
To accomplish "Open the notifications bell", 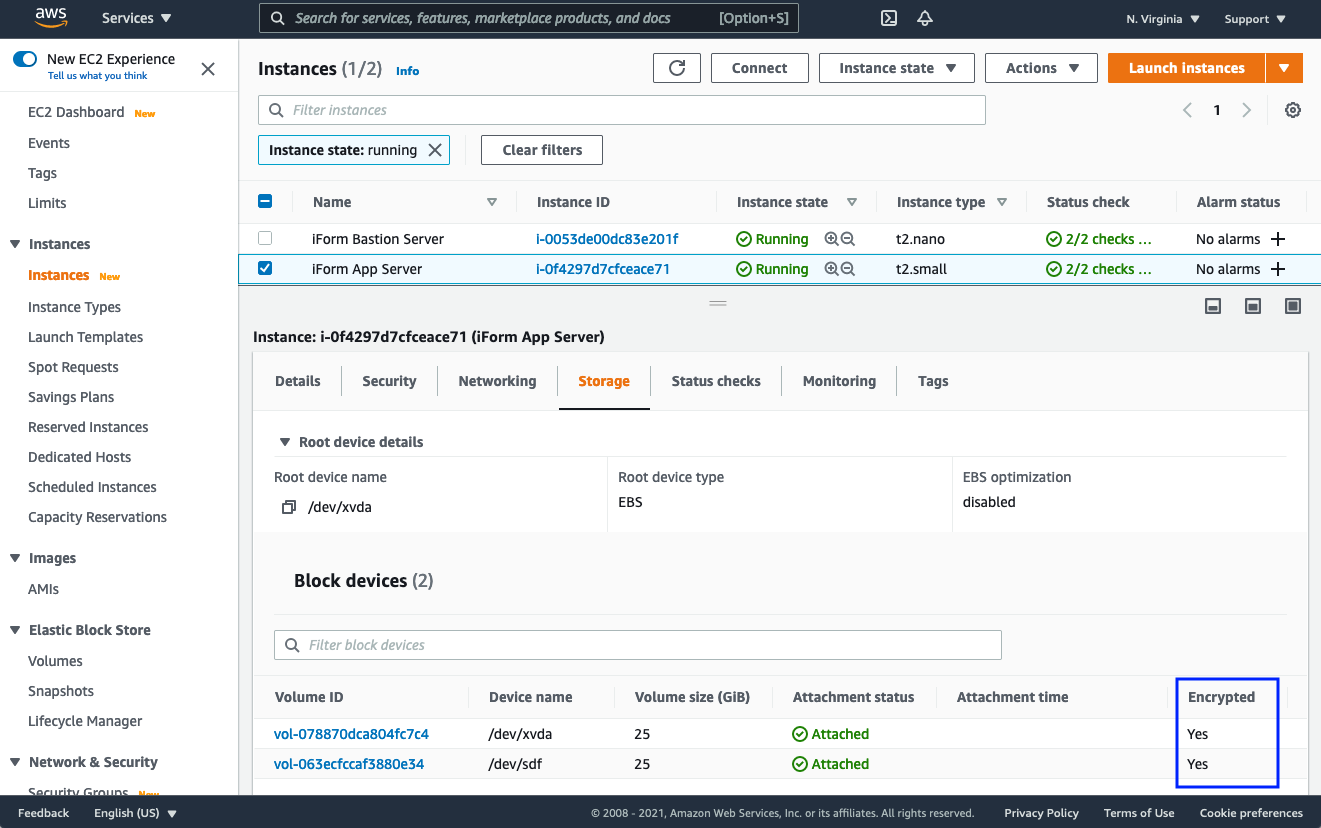I will pyautogui.click(x=925, y=18).
